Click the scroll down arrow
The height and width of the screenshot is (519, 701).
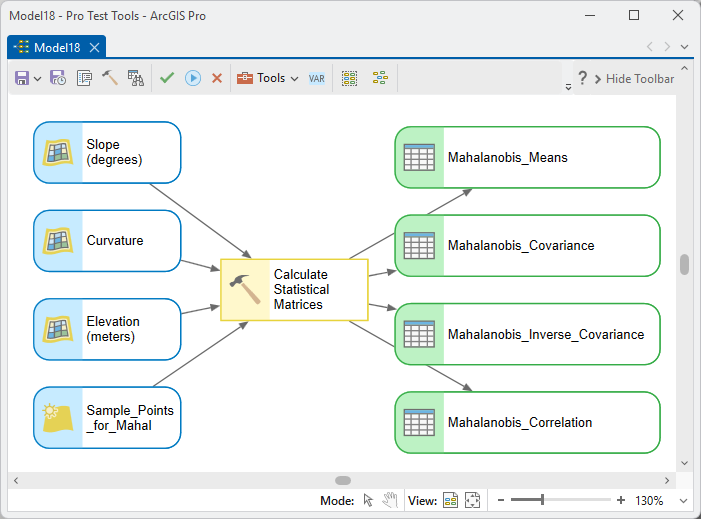[x=684, y=463]
